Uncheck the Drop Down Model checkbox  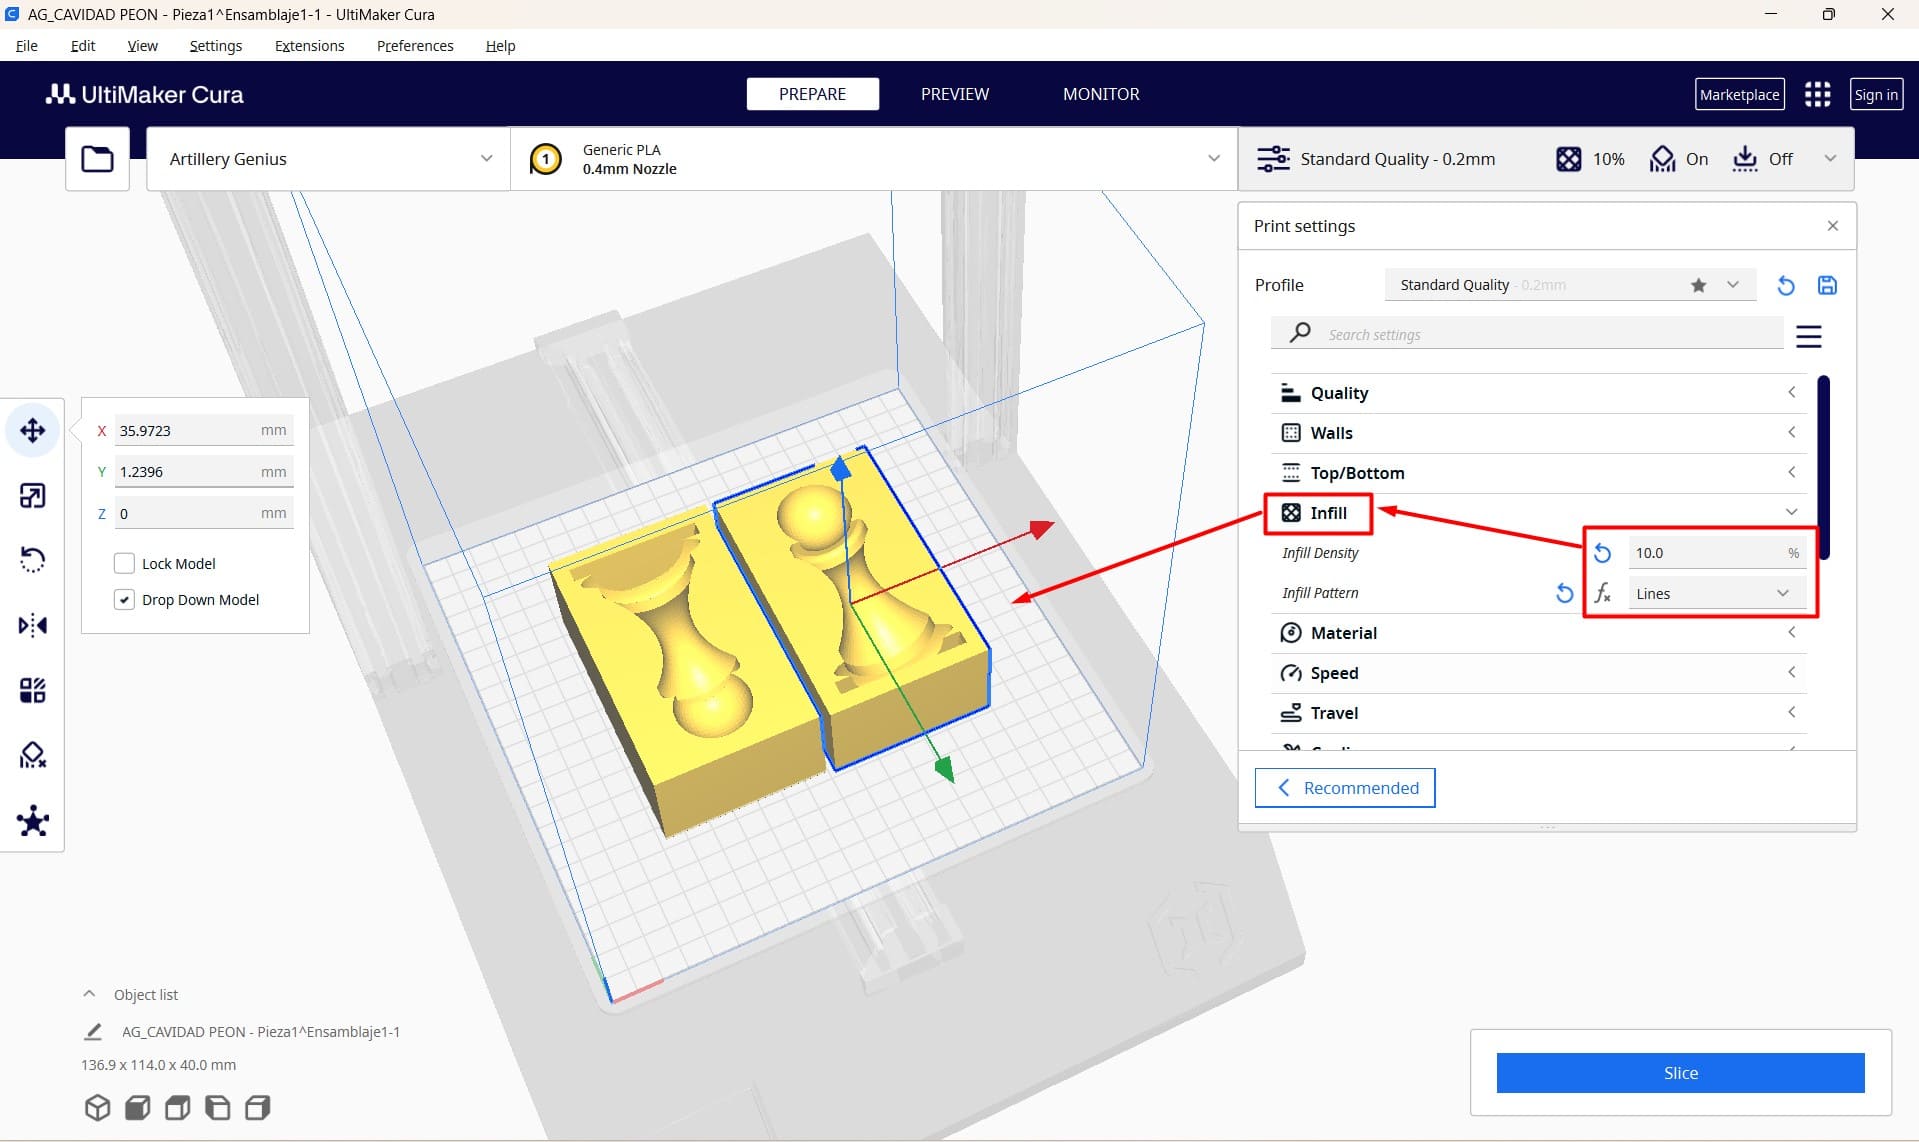tap(124, 599)
